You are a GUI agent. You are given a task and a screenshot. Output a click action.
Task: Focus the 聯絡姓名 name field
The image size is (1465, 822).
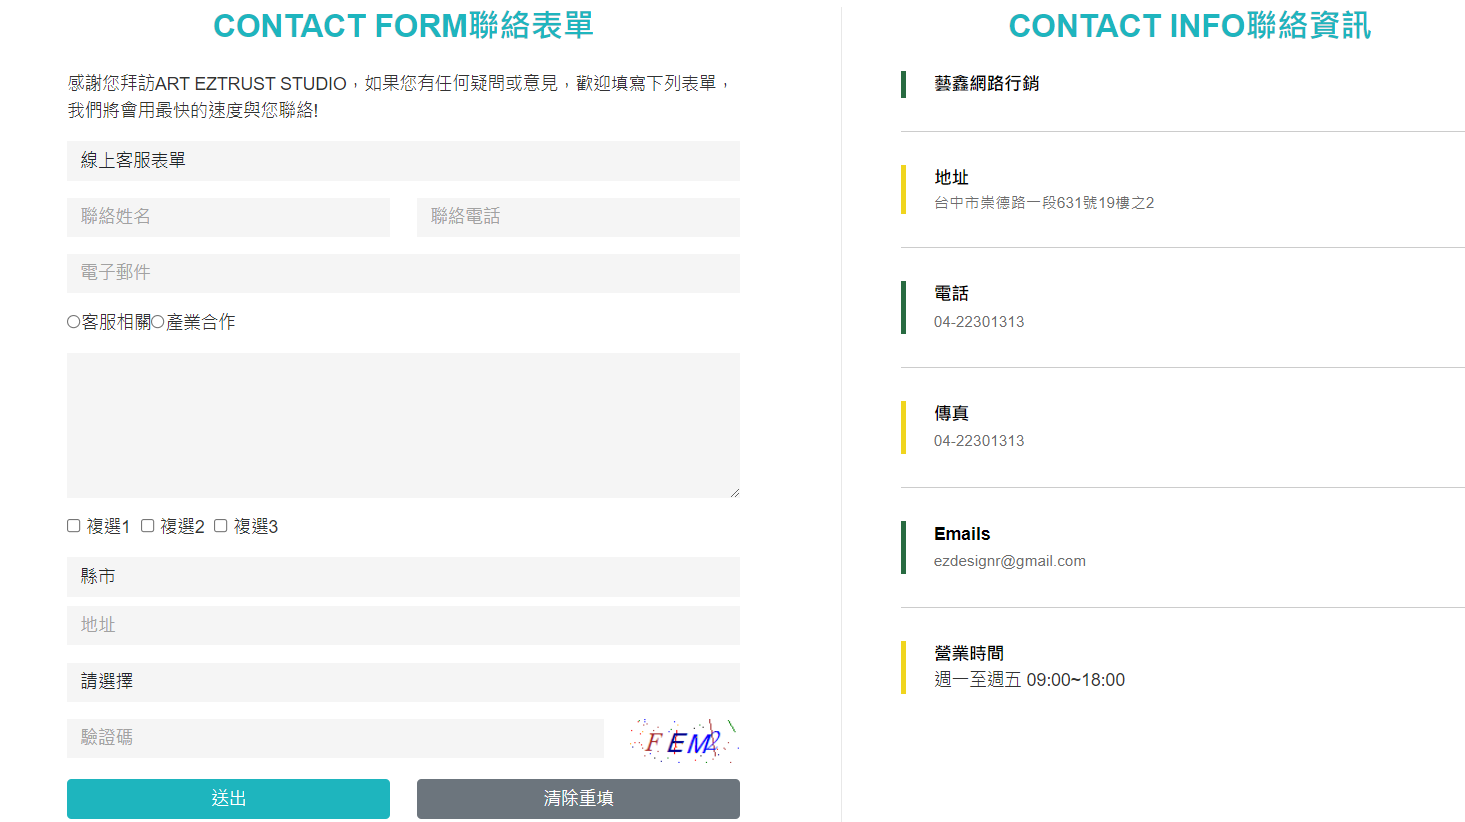tap(228, 217)
